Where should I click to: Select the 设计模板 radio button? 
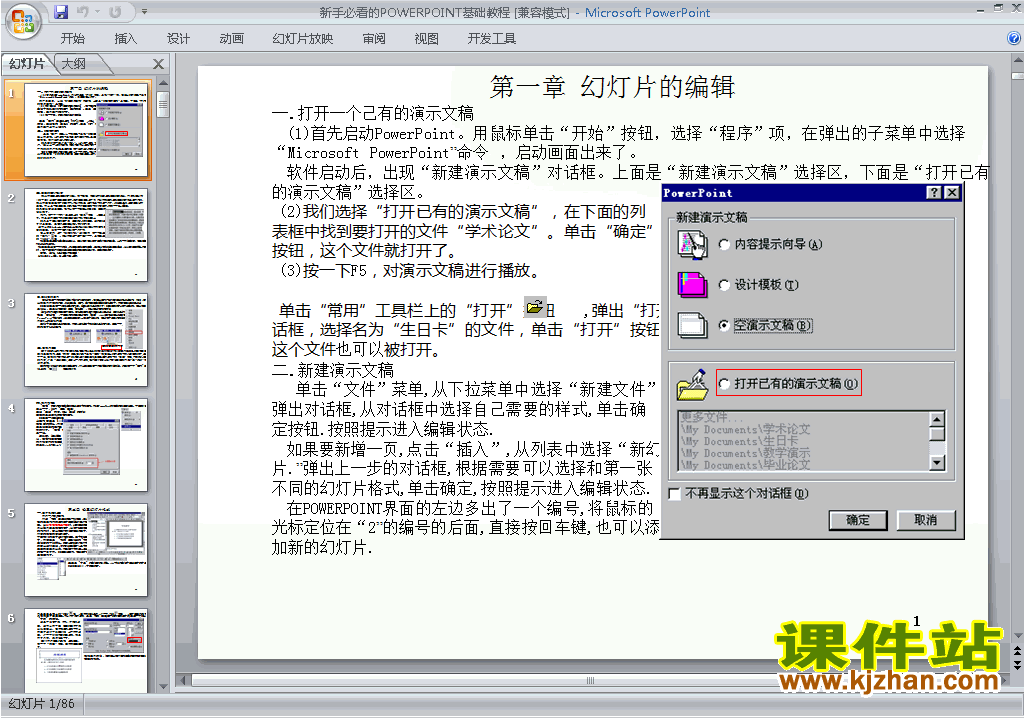click(x=724, y=285)
